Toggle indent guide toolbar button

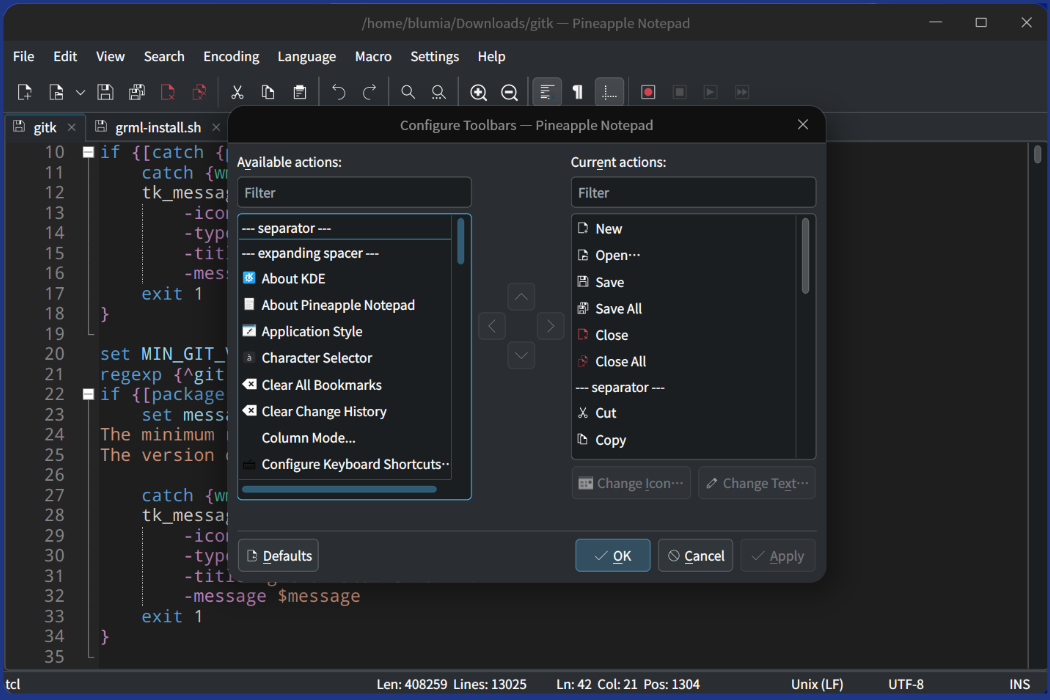(609, 92)
